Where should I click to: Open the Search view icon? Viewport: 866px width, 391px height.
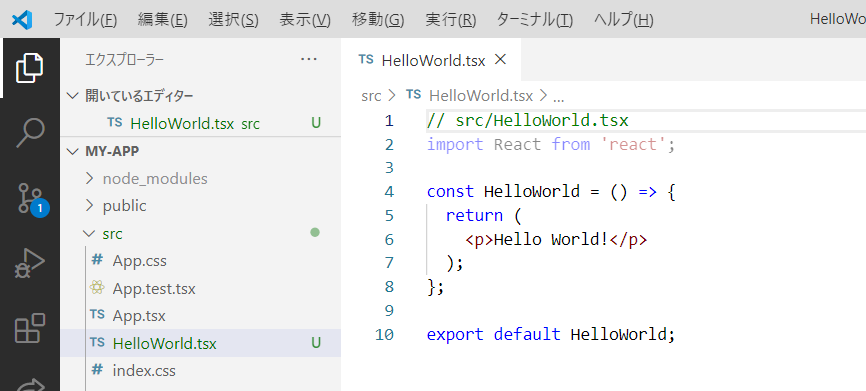pyautogui.click(x=29, y=133)
